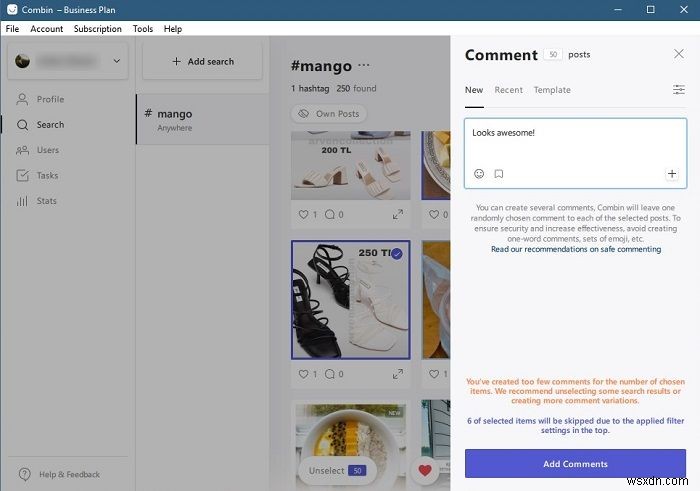Viewport: 700px width, 491px height.
Task: Click the Add search button
Action: click(203, 62)
